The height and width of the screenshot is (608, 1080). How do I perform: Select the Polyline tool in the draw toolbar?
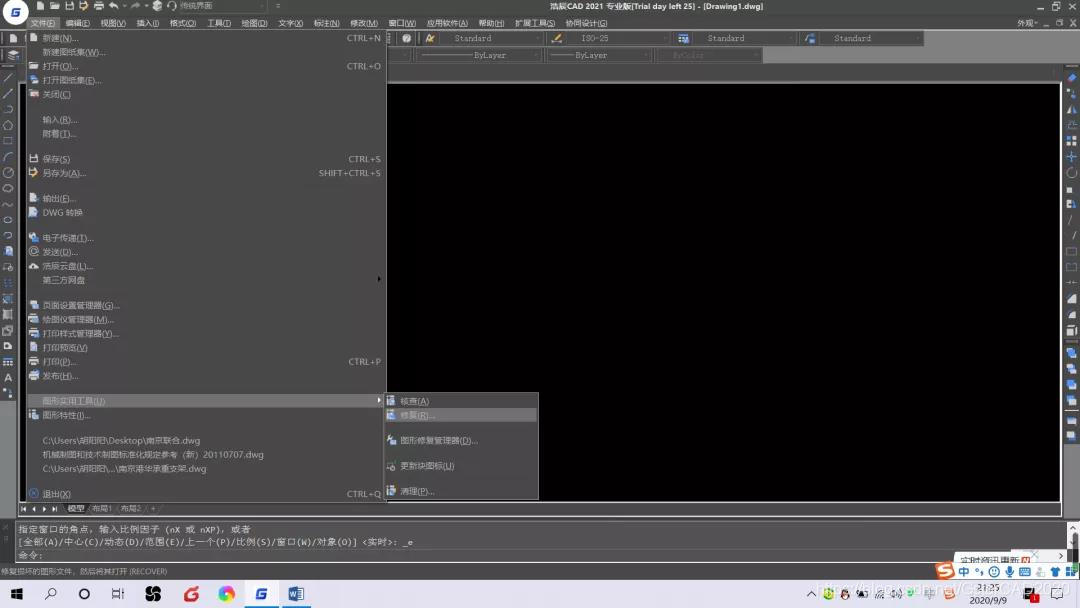pos(8,109)
